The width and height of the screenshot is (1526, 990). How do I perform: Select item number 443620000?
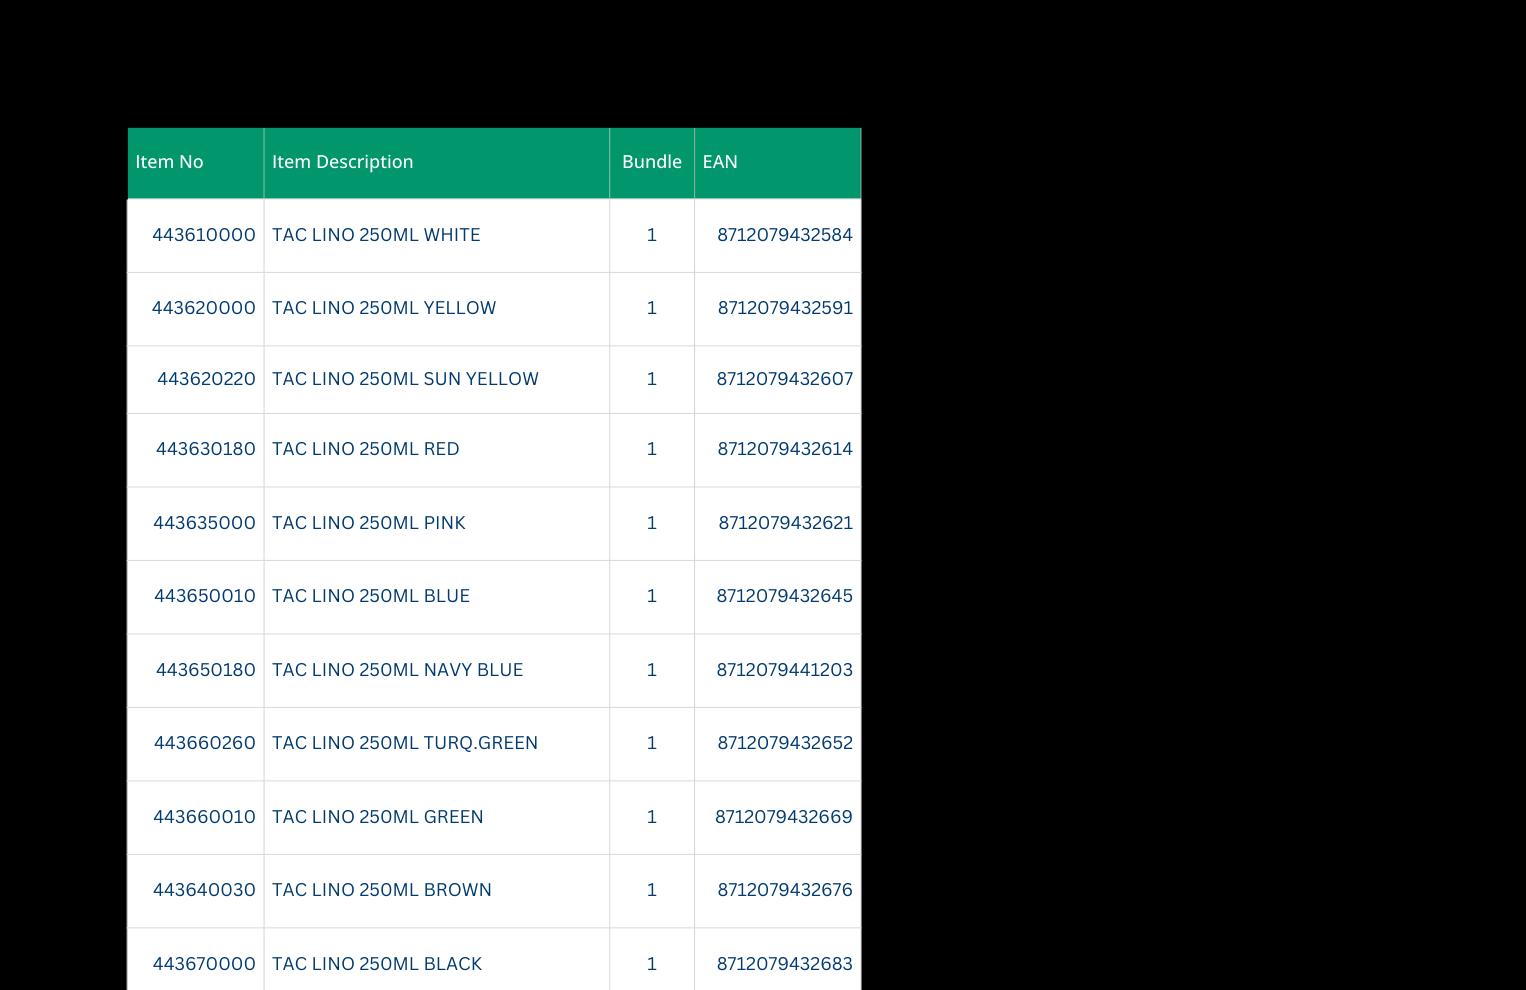pyautogui.click(x=204, y=308)
